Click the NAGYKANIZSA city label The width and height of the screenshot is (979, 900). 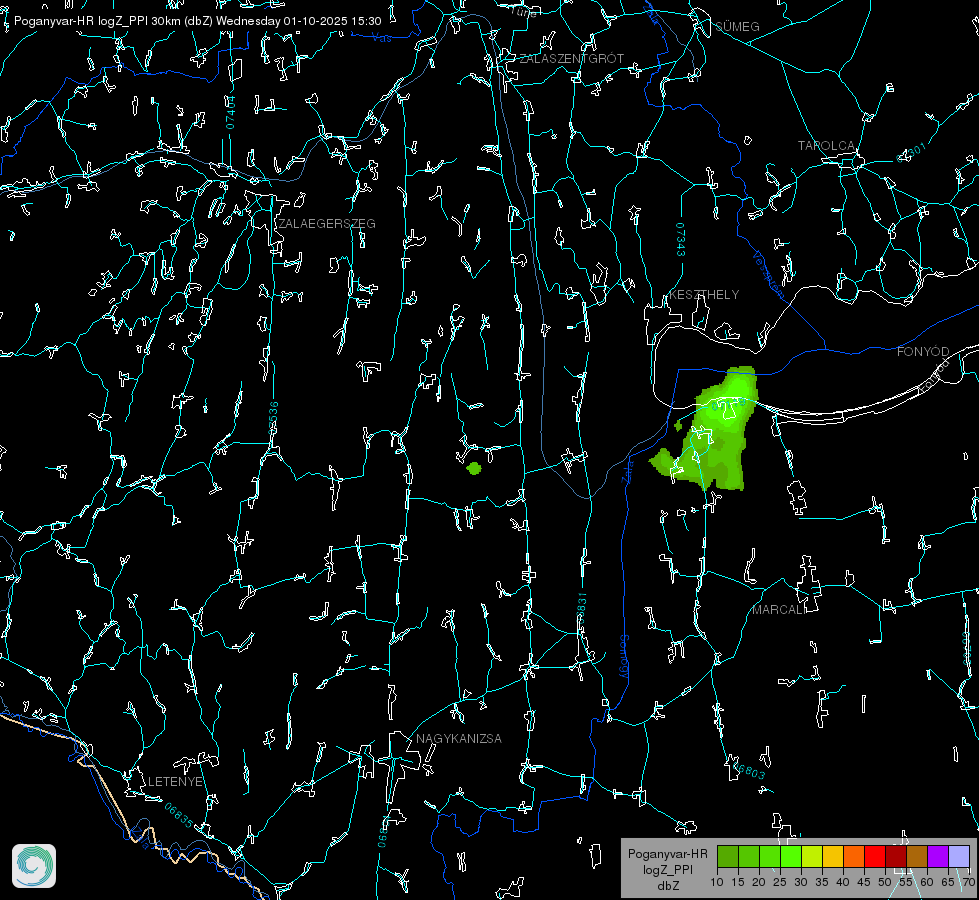[x=459, y=738]
